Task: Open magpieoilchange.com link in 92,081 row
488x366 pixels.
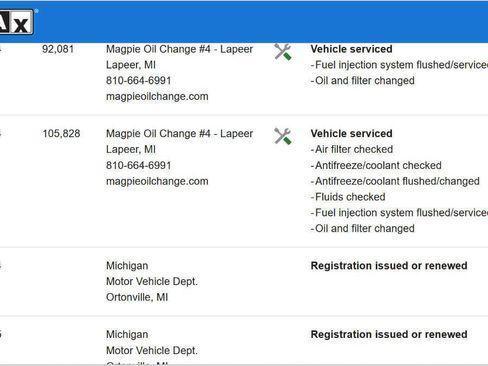Action: (157, 96)
